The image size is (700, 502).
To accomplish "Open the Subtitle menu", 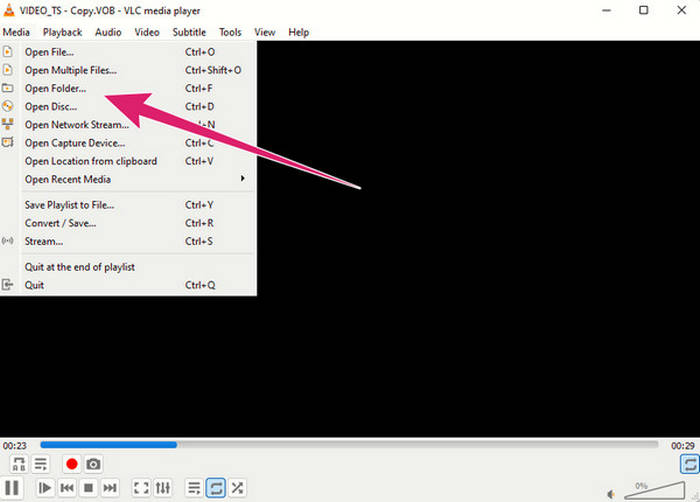I will click(189, 32).
